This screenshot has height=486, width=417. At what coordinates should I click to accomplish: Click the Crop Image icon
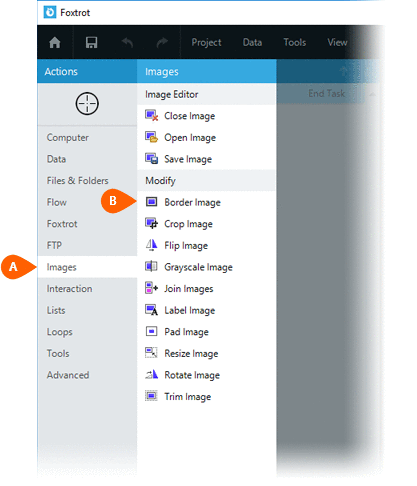point(151,224)
